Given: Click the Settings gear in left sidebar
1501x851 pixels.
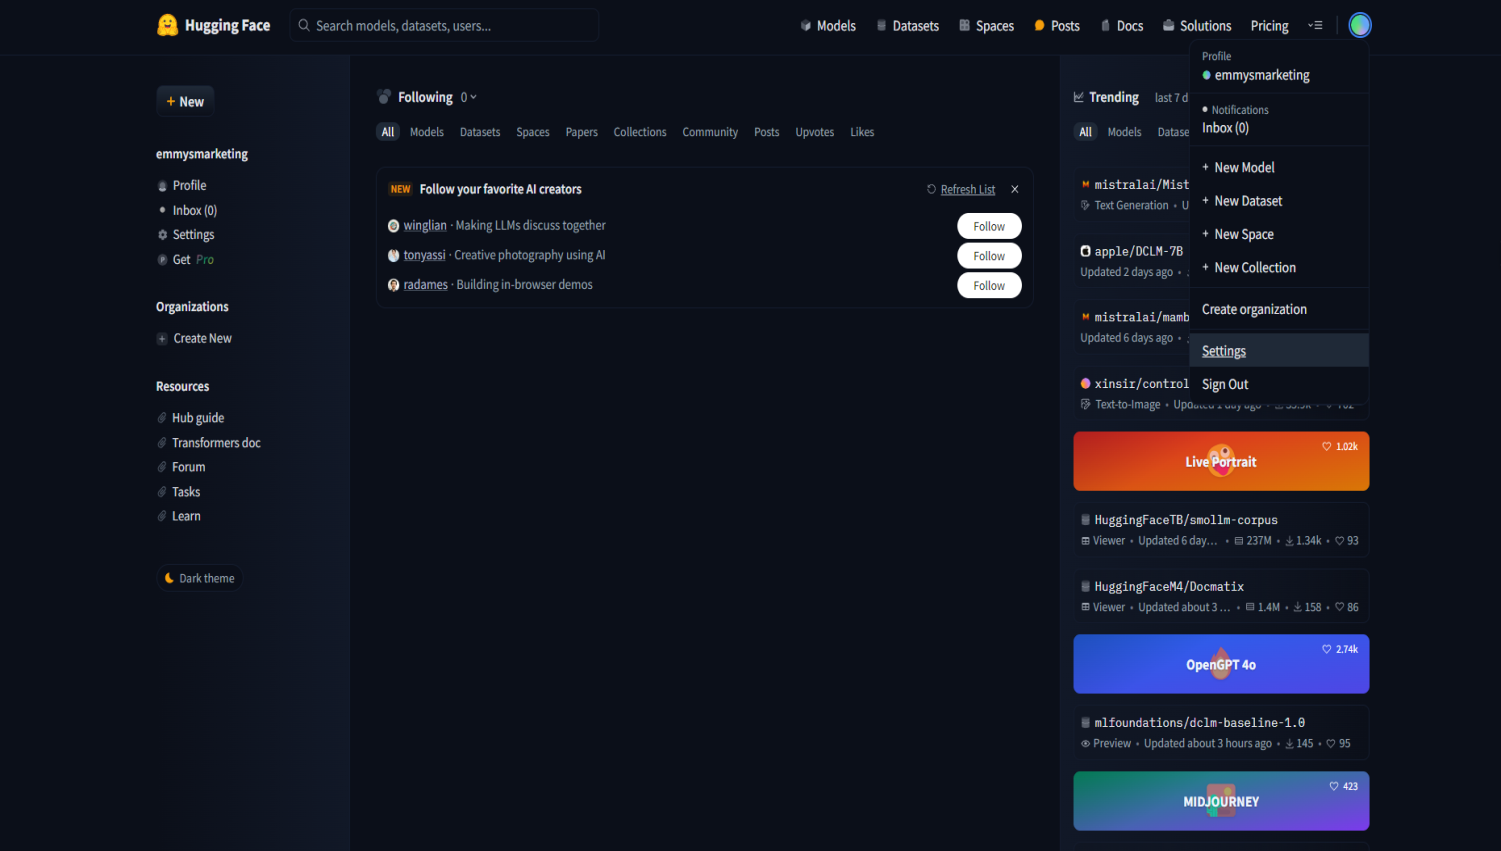Looking at the screenshot, I should (163, 235).
